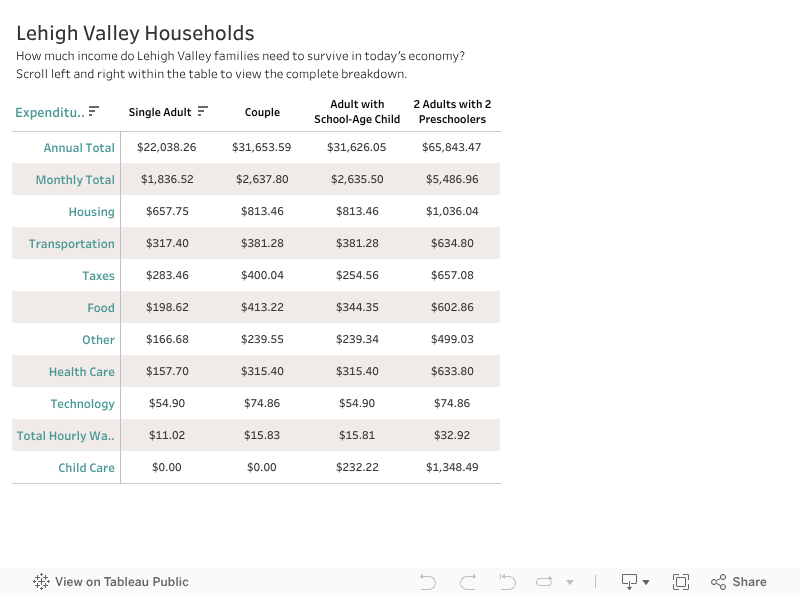Click the $157.70 health care cell
The image size is (800, 595).
pos(167,371)
